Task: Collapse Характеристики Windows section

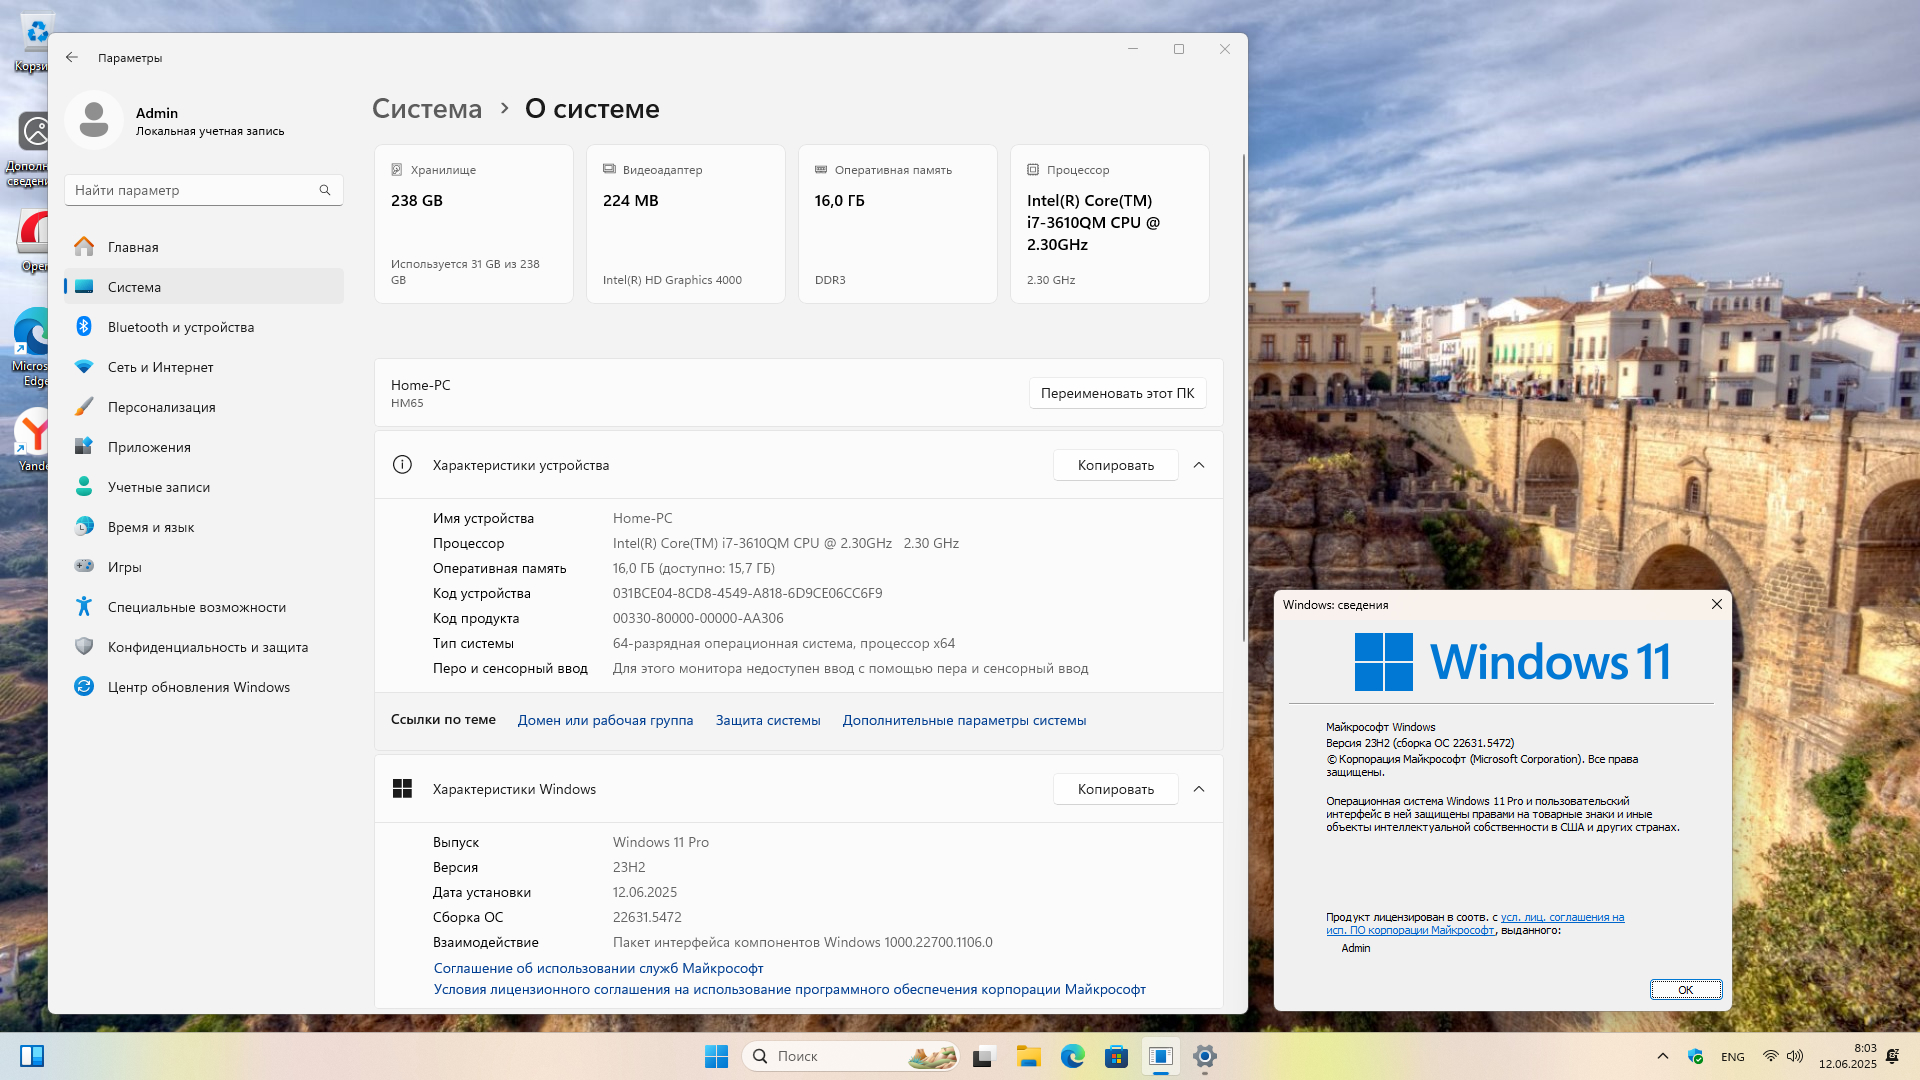Action: pos(1199,789)
